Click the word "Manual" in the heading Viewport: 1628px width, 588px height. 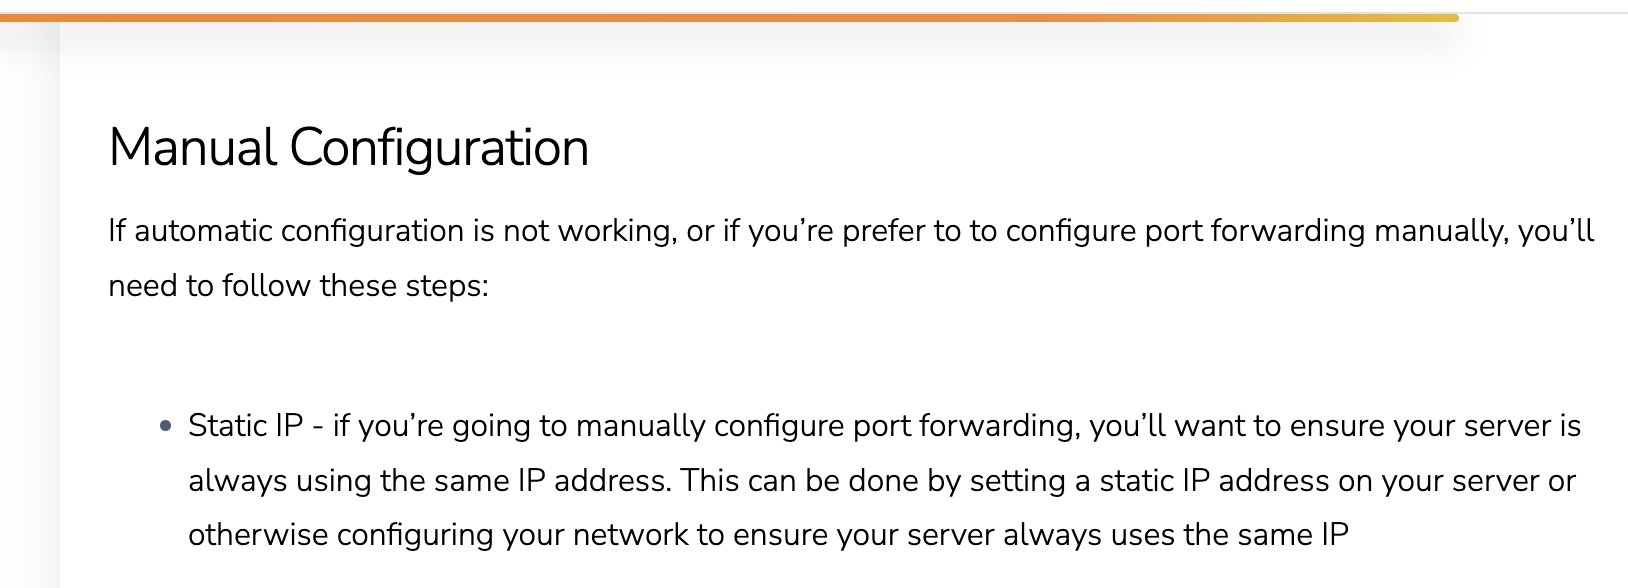click(194, 148)
